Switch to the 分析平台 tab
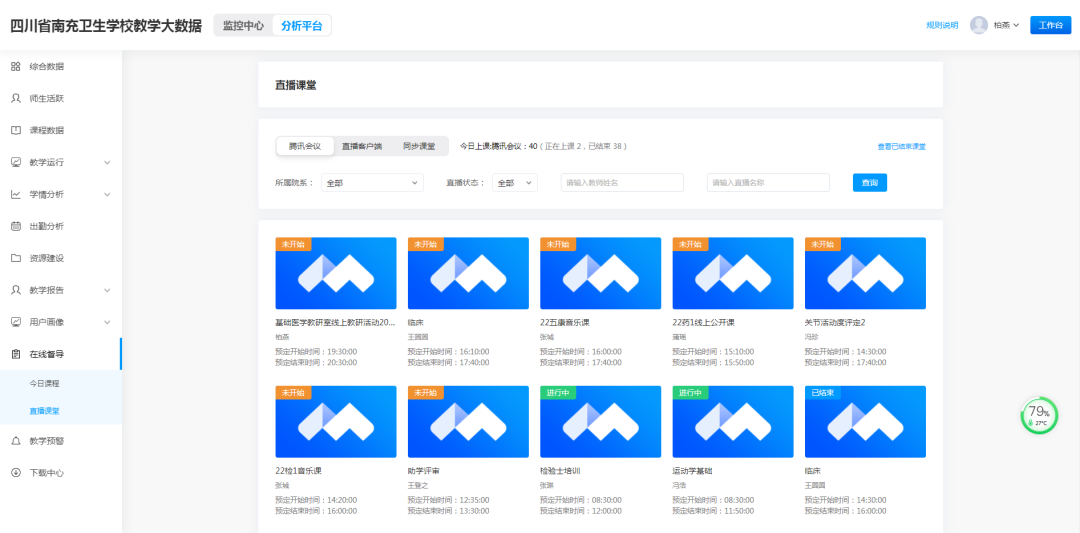Image resolution: width=1080 pixels, height=533 pixels. (302, 25)
